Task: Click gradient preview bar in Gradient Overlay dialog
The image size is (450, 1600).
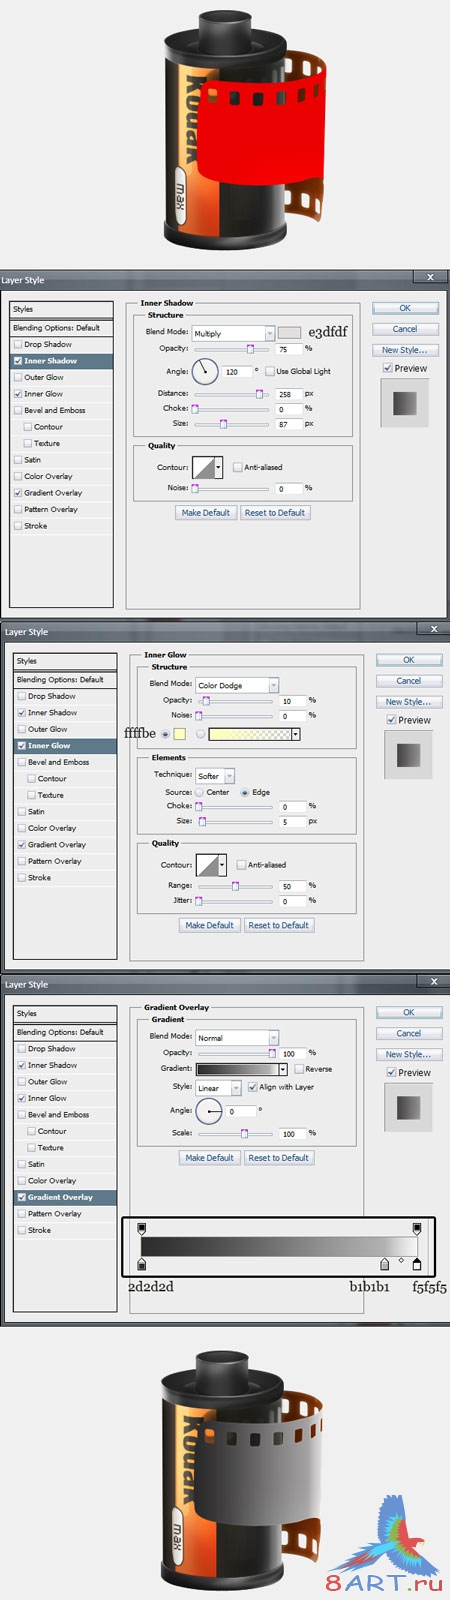Action: point(237,1069)
